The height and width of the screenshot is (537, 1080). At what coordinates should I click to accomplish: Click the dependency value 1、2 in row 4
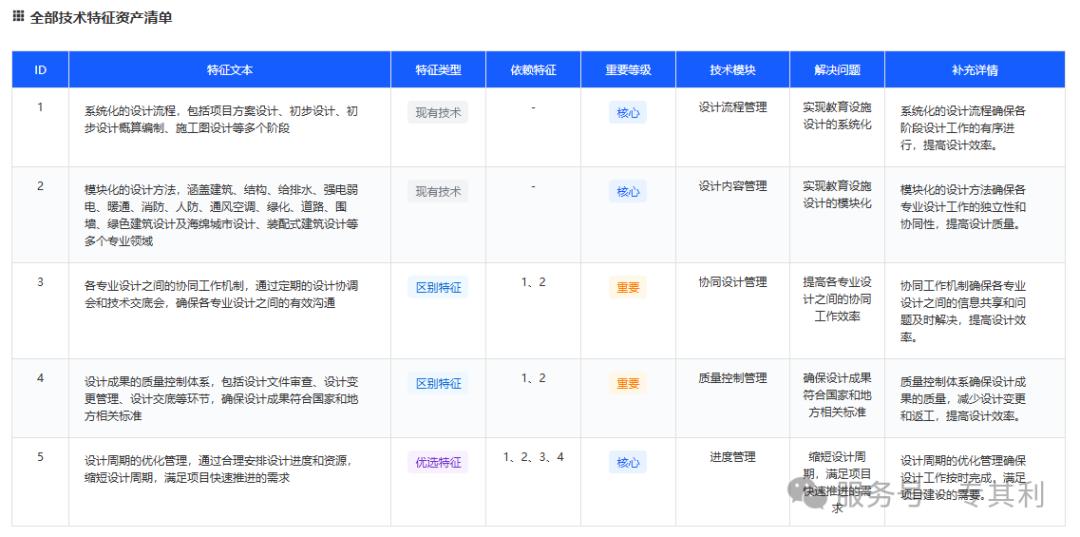tap(533, 377)
